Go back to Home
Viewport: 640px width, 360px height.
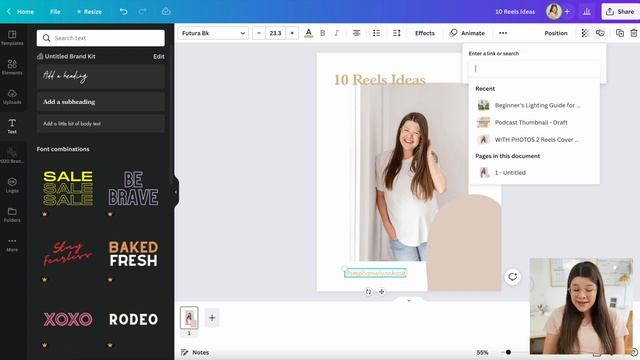(20, 11)
